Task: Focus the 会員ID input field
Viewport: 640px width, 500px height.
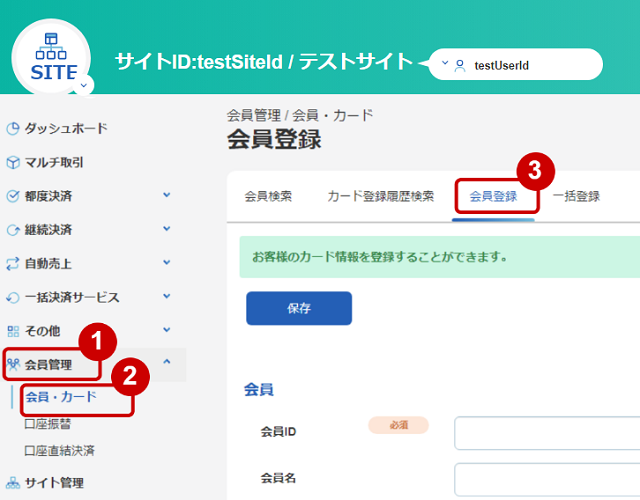Action: (547, 433)
